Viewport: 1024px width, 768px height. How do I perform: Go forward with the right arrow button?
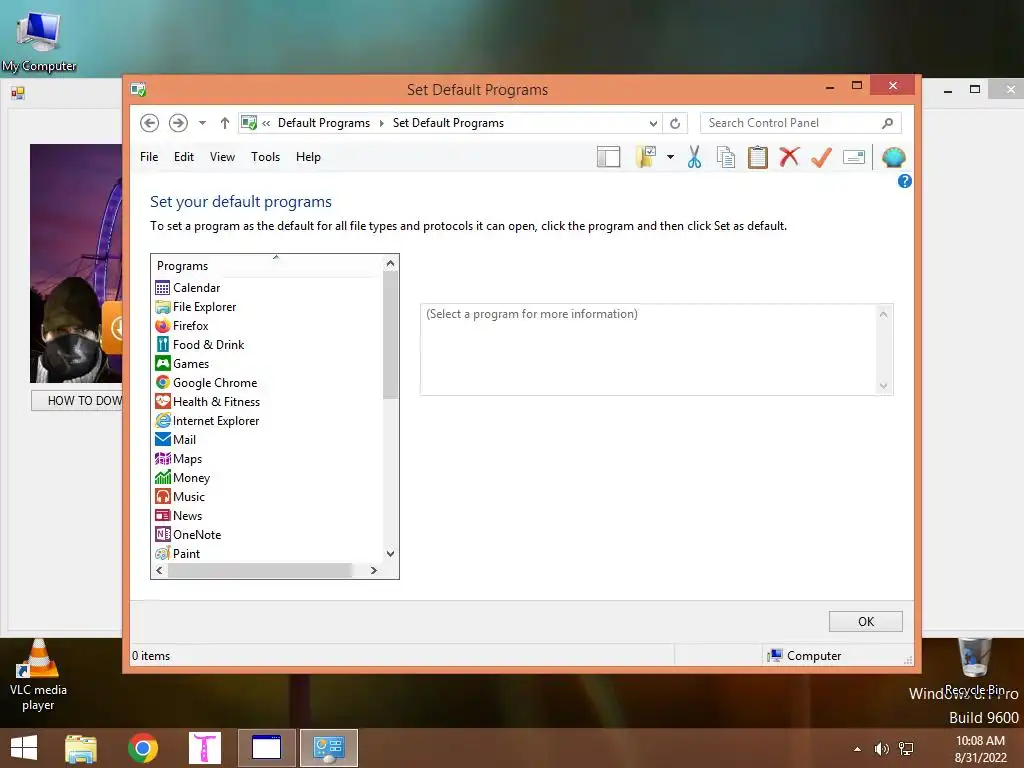[178, 123]
